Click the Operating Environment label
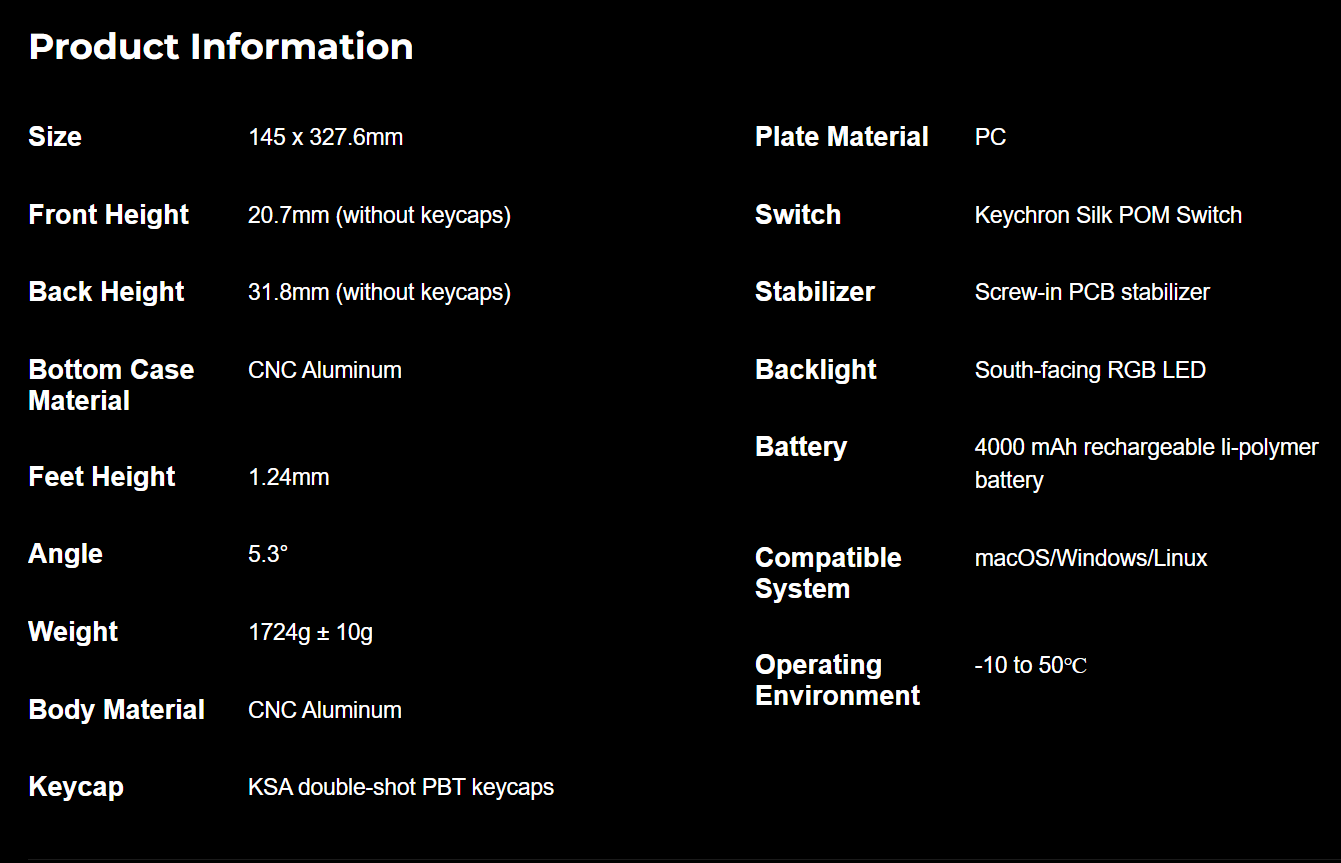This screenshot has height=863, width=1341. tap(838, 680)
